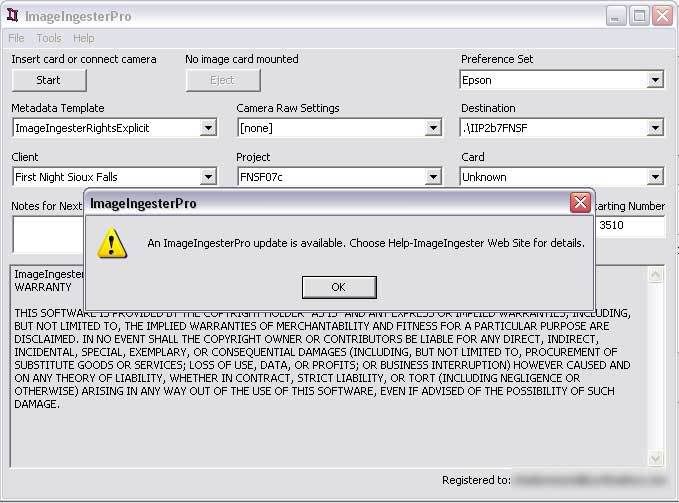Expand the Card dropdown arrow

click(x=655, y=177)
